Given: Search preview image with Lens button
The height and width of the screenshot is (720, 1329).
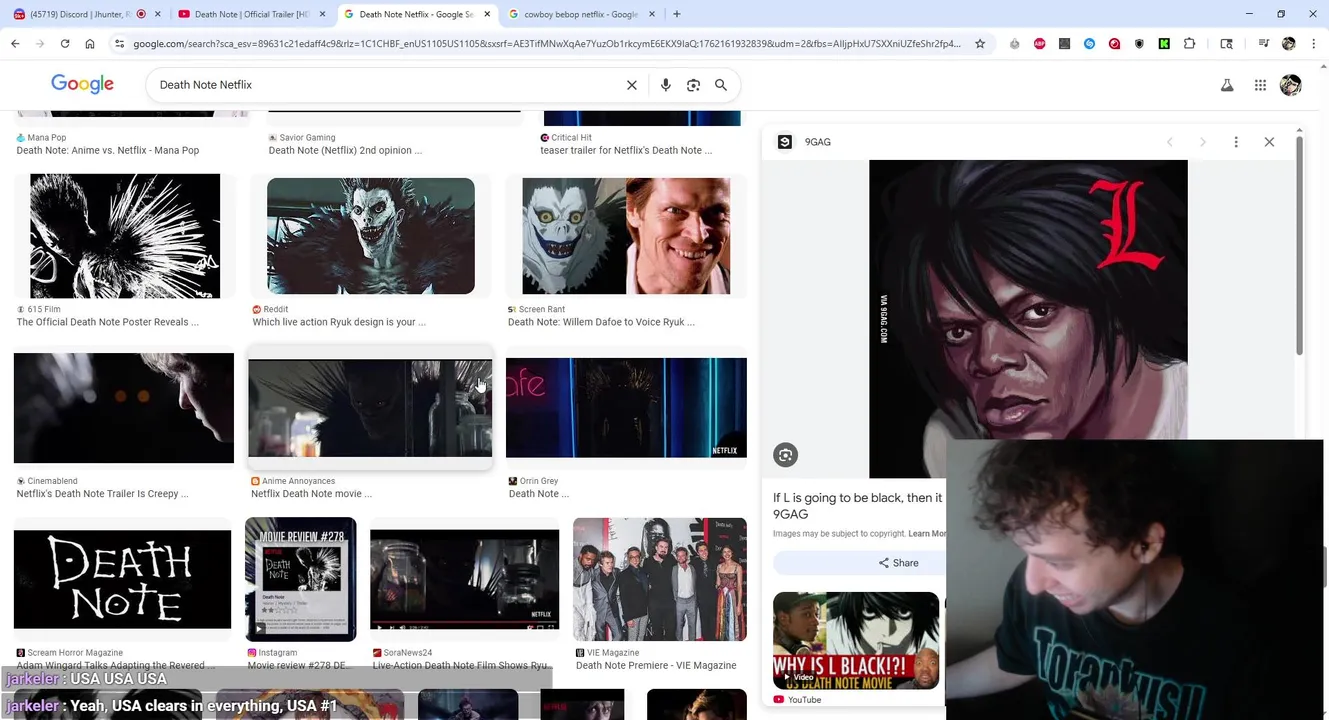Looking at the screenshot, I should (x=786, y=455).
